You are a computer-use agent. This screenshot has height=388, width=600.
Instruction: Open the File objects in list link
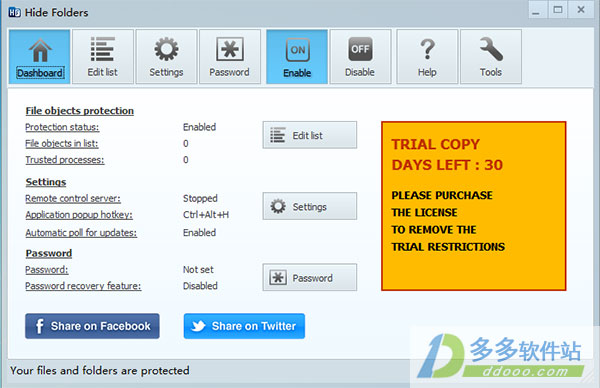[62, 143]
